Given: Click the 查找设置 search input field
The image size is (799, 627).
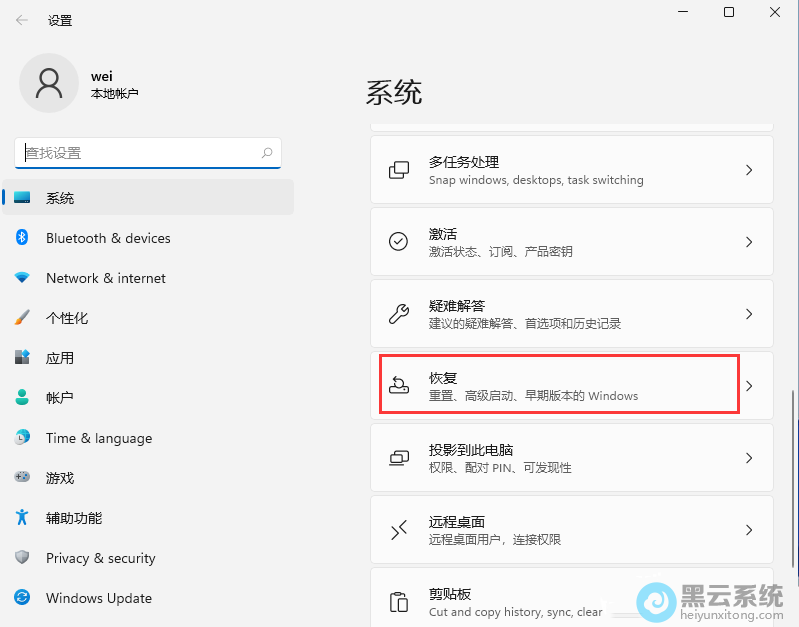Looking at the screenshot, I should [x=140, y=153].
